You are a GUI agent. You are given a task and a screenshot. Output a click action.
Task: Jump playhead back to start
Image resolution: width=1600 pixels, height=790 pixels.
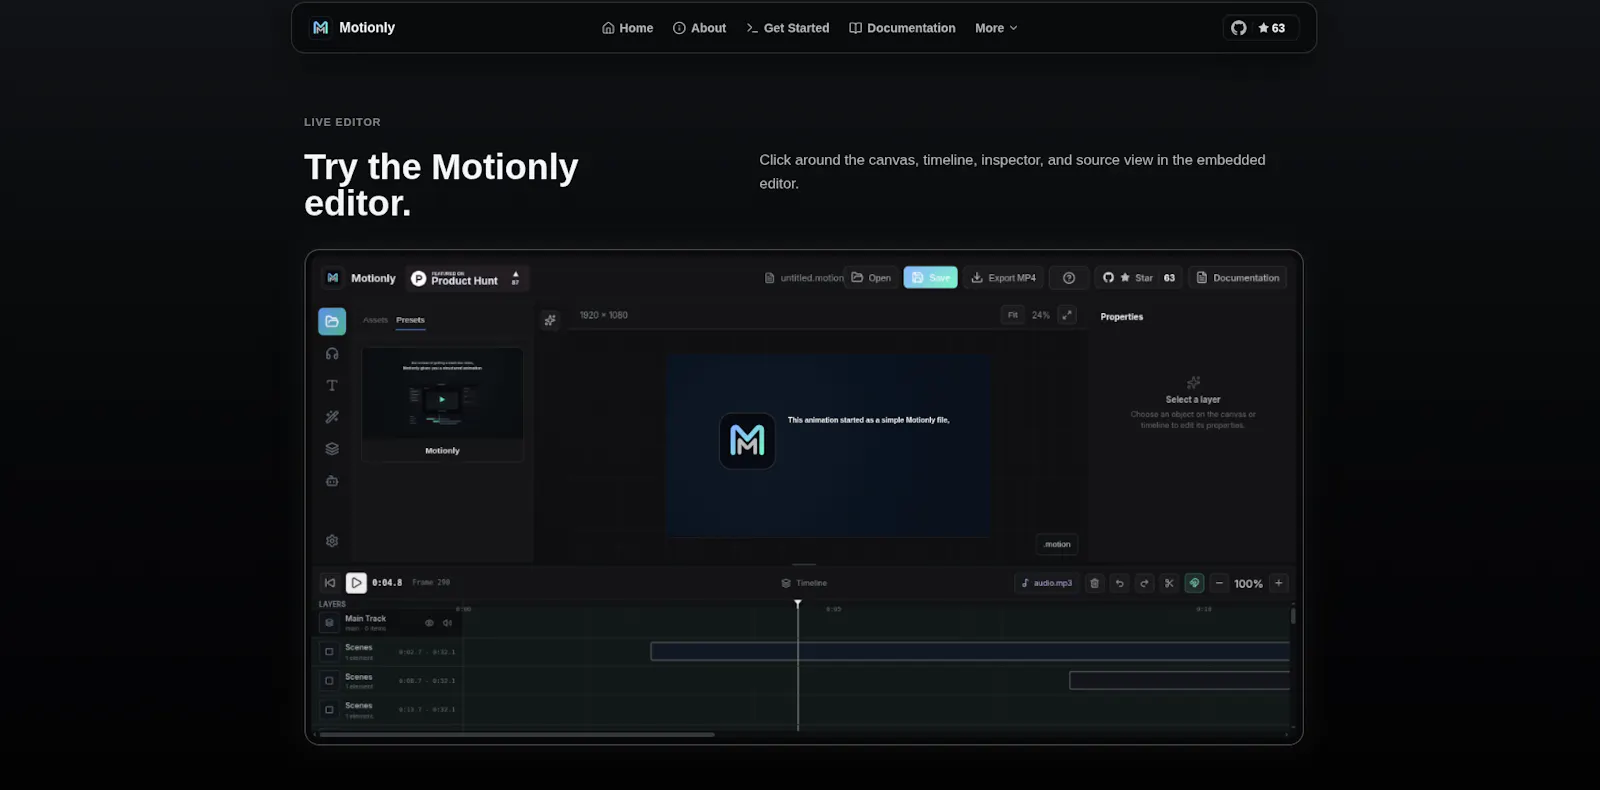[330, 583]
